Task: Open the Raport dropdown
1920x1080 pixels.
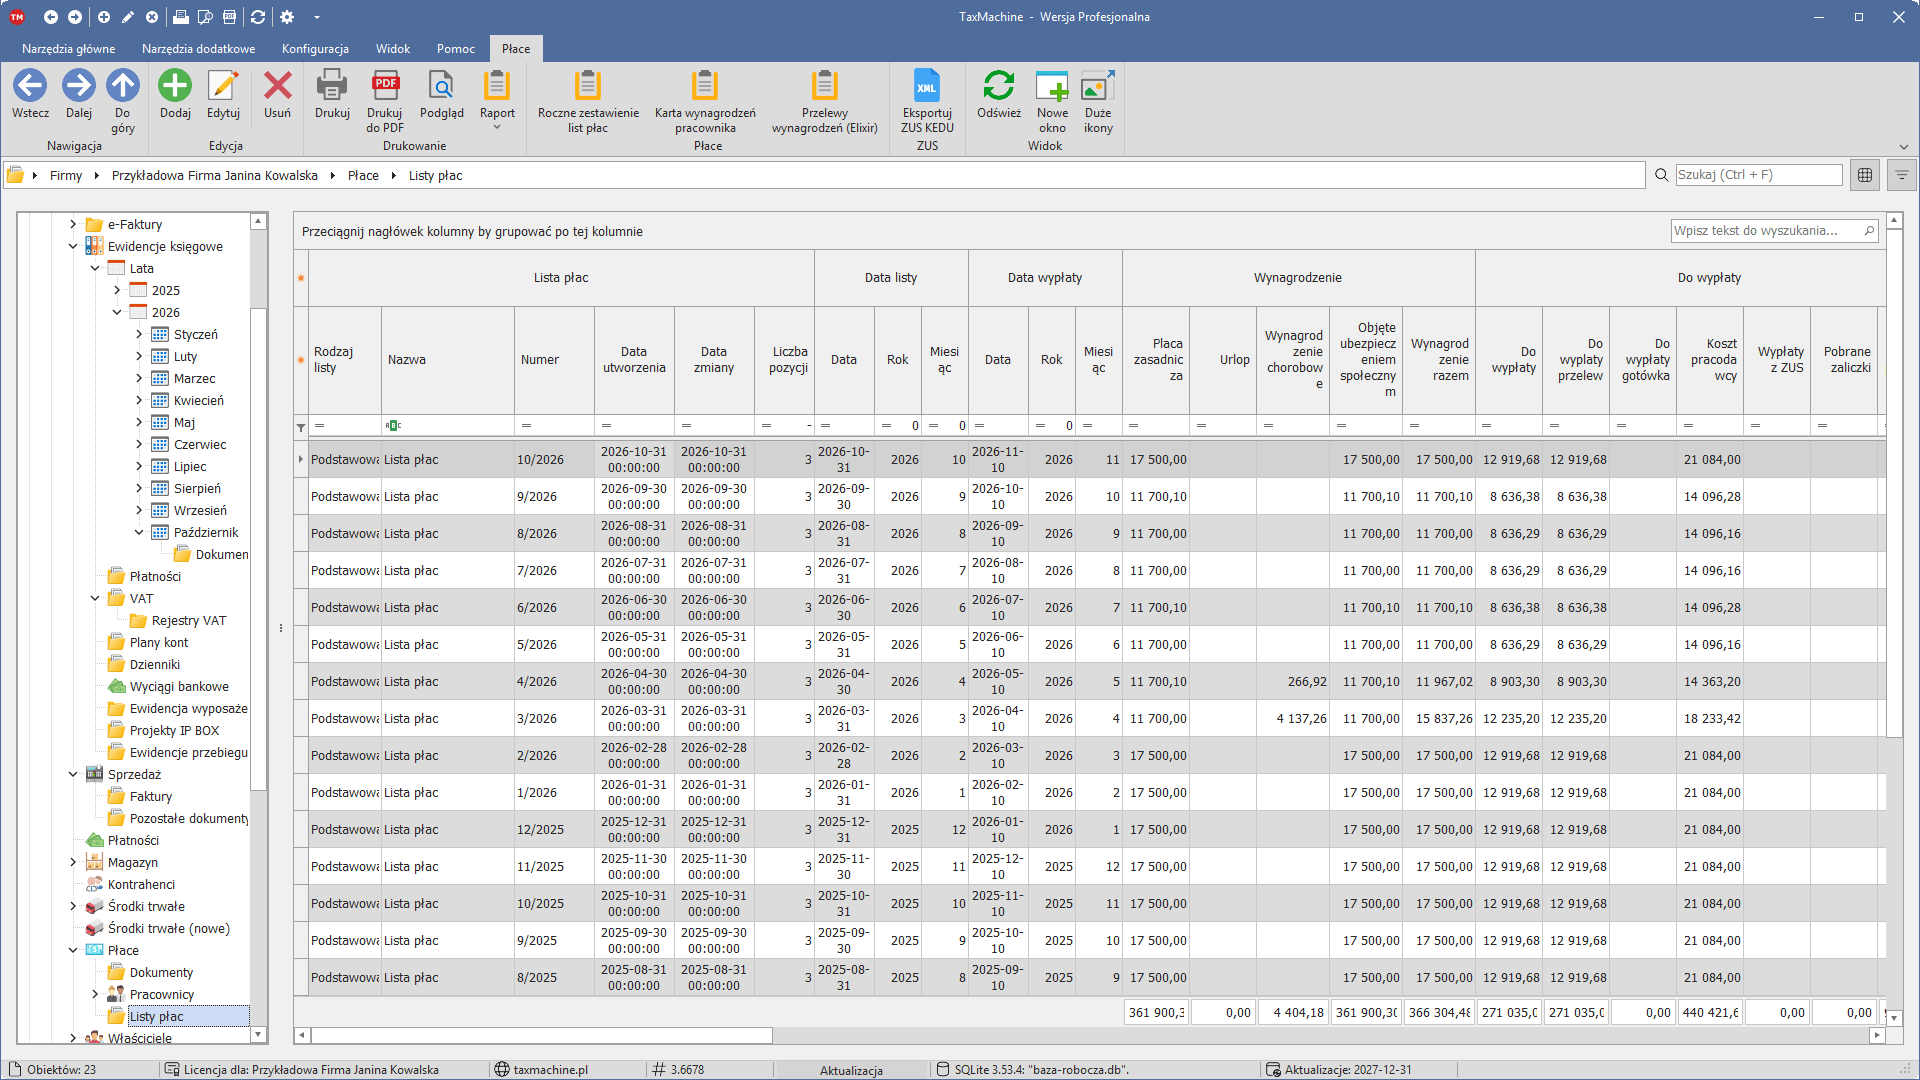Action: pos(497,100)
